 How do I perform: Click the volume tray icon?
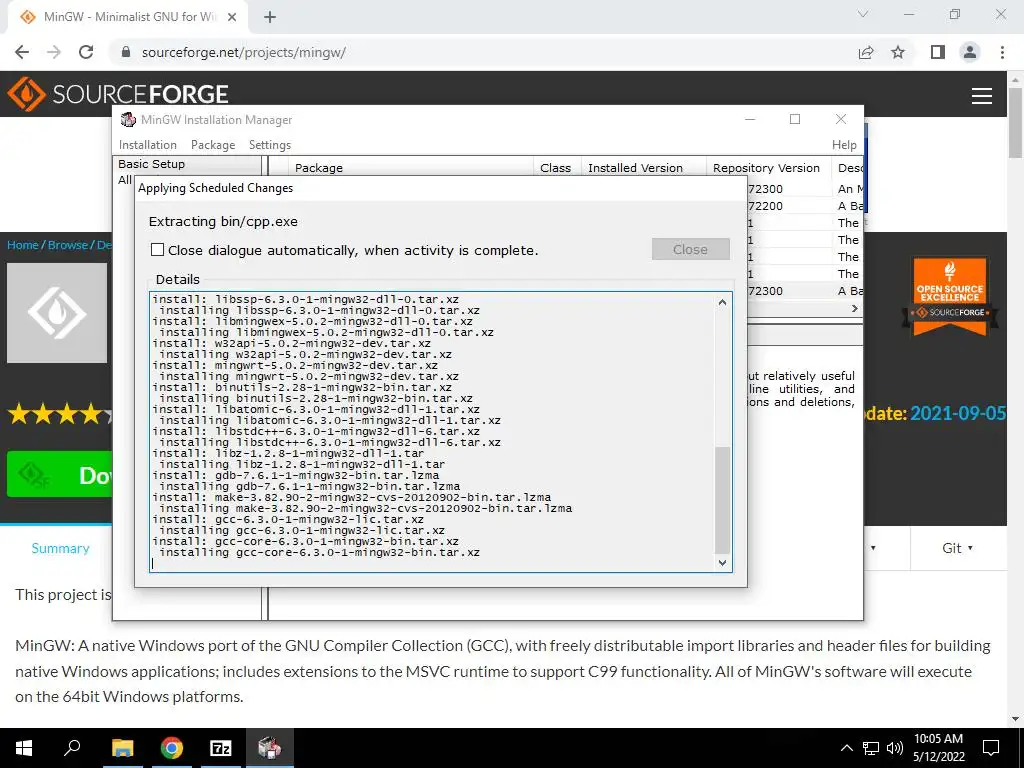click(x=895, y=748)
